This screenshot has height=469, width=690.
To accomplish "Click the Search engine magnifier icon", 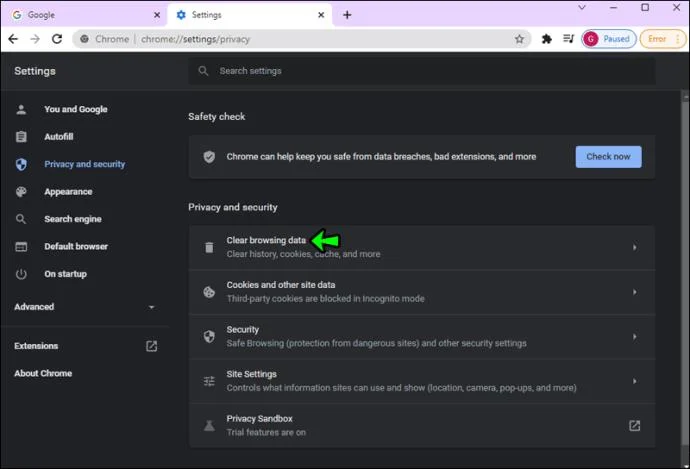I will click(21, 219).
